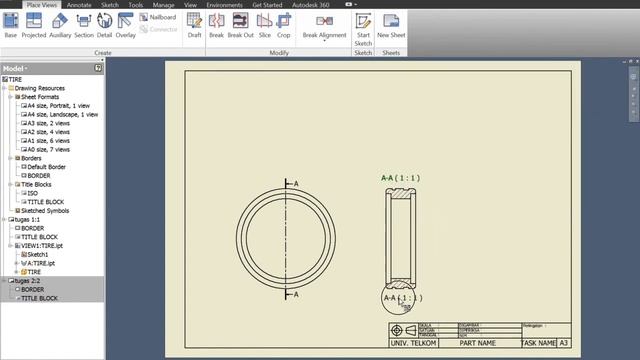Select BORDER under tugas 2:2
The height and width of the screenshot is (360, 640).
pos(29,289)
